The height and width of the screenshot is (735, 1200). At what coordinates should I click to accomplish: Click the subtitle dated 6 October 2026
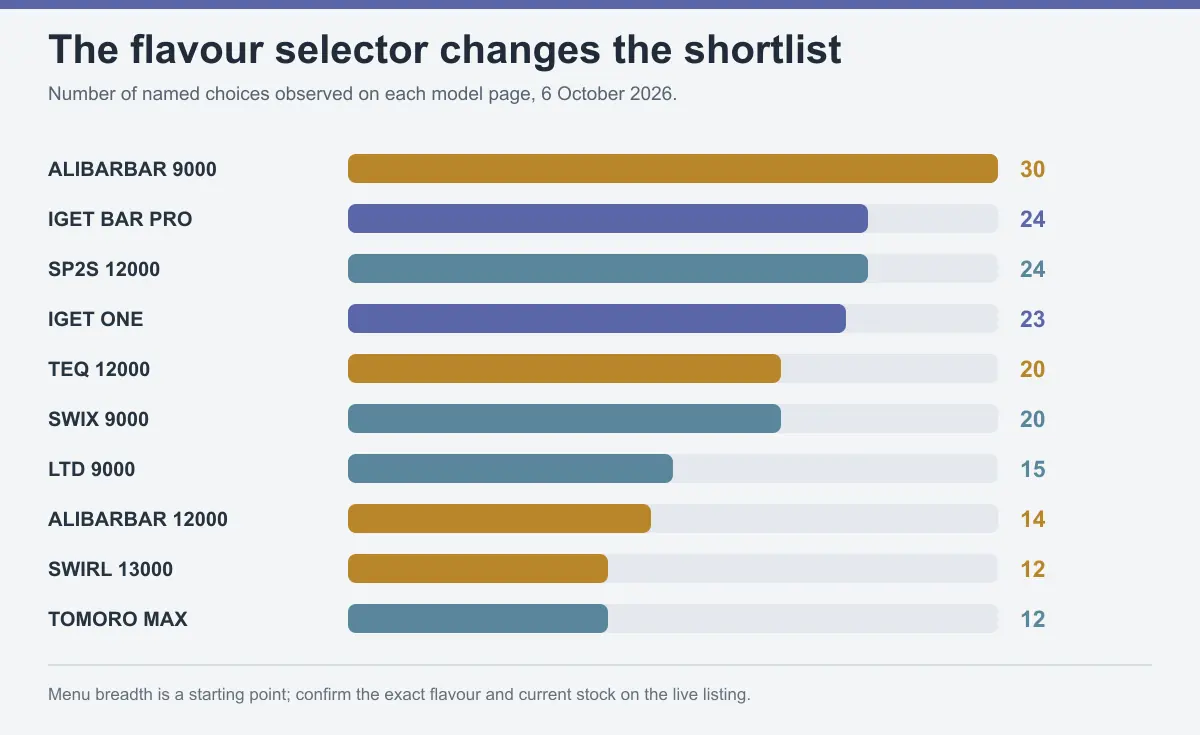363,95
